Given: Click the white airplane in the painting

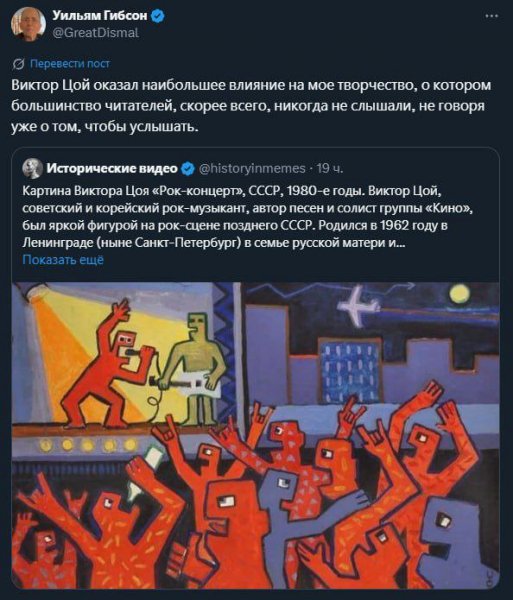Looking at the screenshot, I should [358, 304].
